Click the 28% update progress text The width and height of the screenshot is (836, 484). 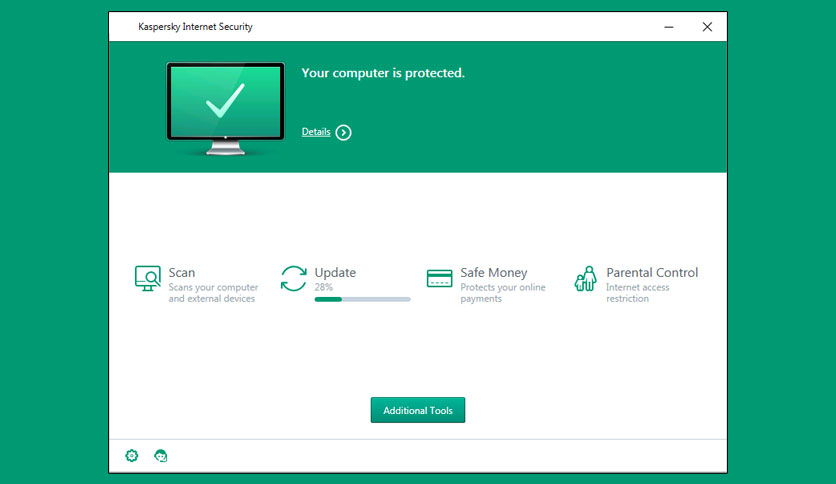324,287
